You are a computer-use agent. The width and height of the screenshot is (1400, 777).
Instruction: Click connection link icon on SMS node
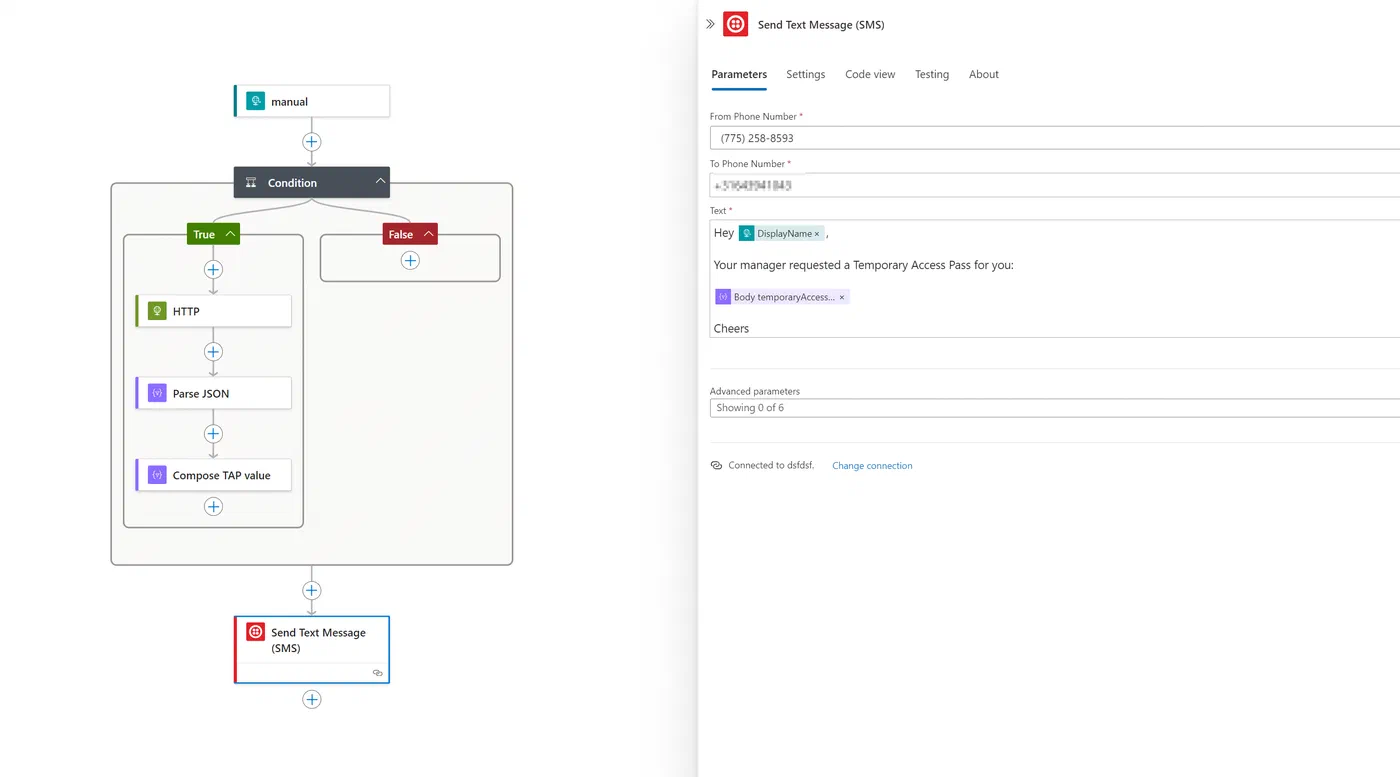pos(378,673)
